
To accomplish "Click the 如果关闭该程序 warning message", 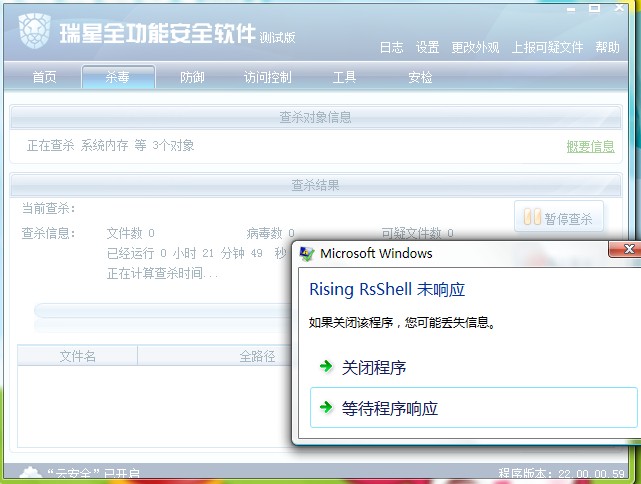I will pos(402,323).
